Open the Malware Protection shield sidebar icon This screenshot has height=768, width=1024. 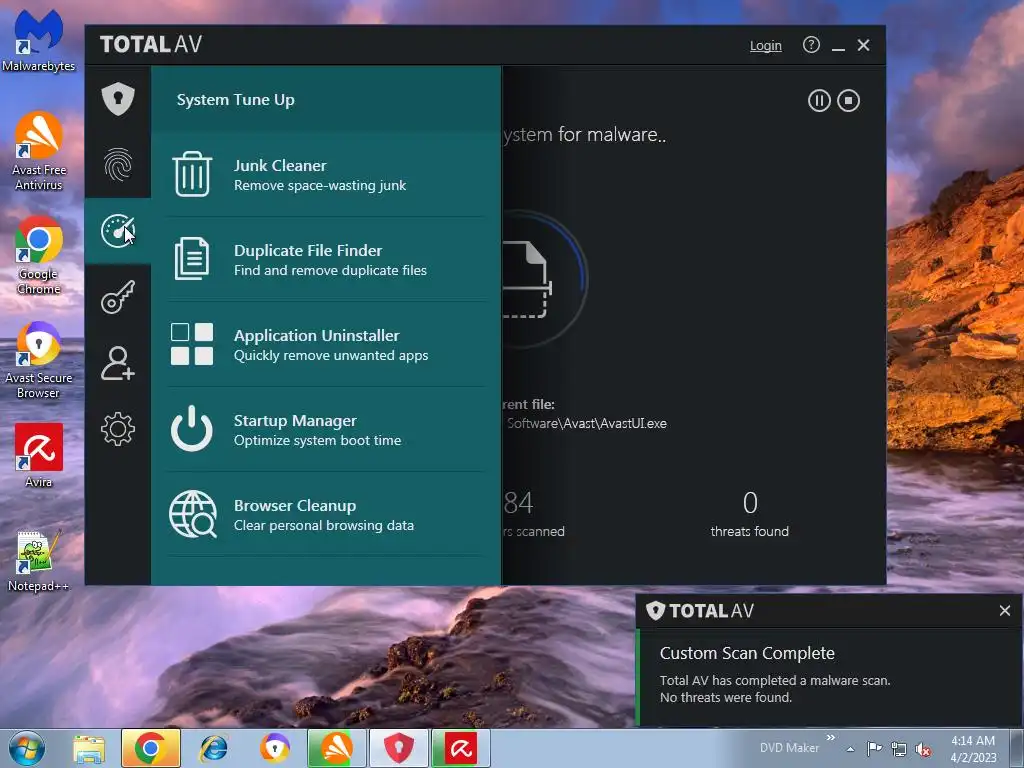pos(118,99)
